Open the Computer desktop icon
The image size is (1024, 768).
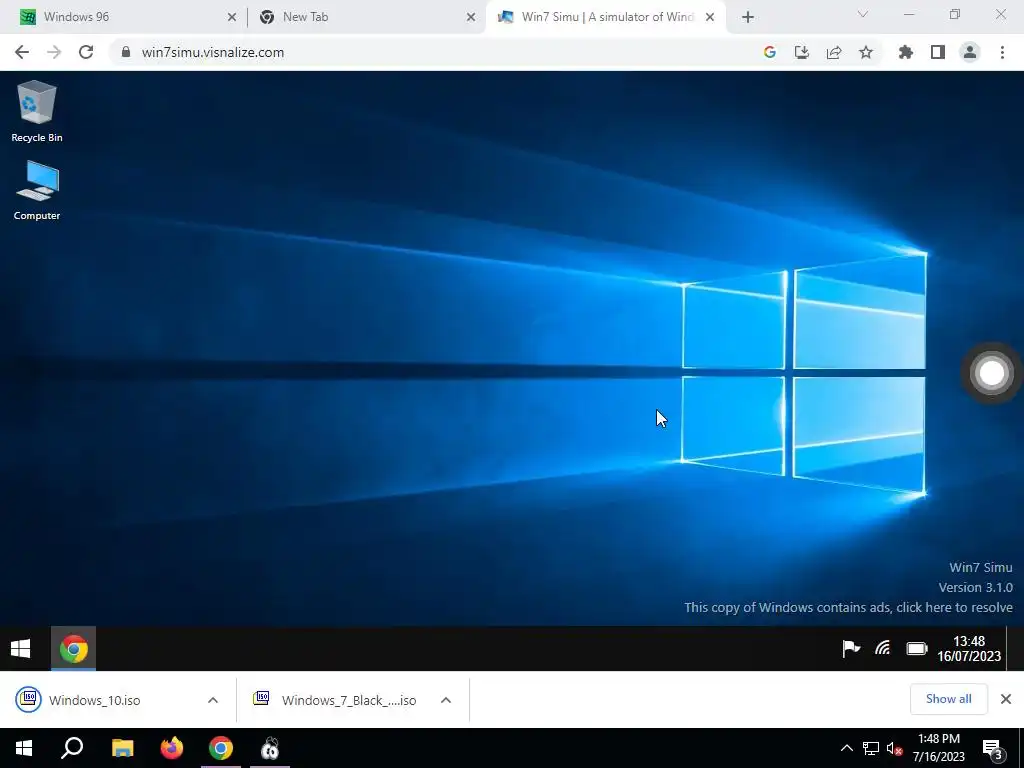pyautogui.click(x=37, y=190)
